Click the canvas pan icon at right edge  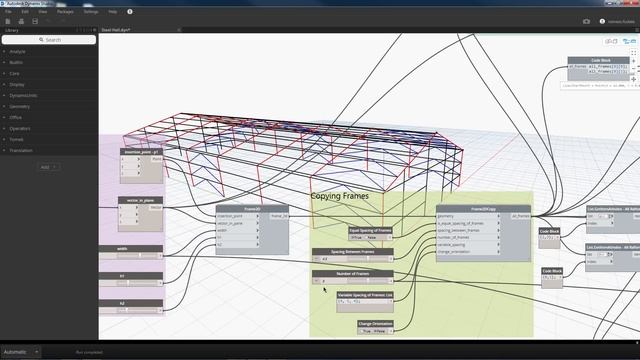click(633, 79)
